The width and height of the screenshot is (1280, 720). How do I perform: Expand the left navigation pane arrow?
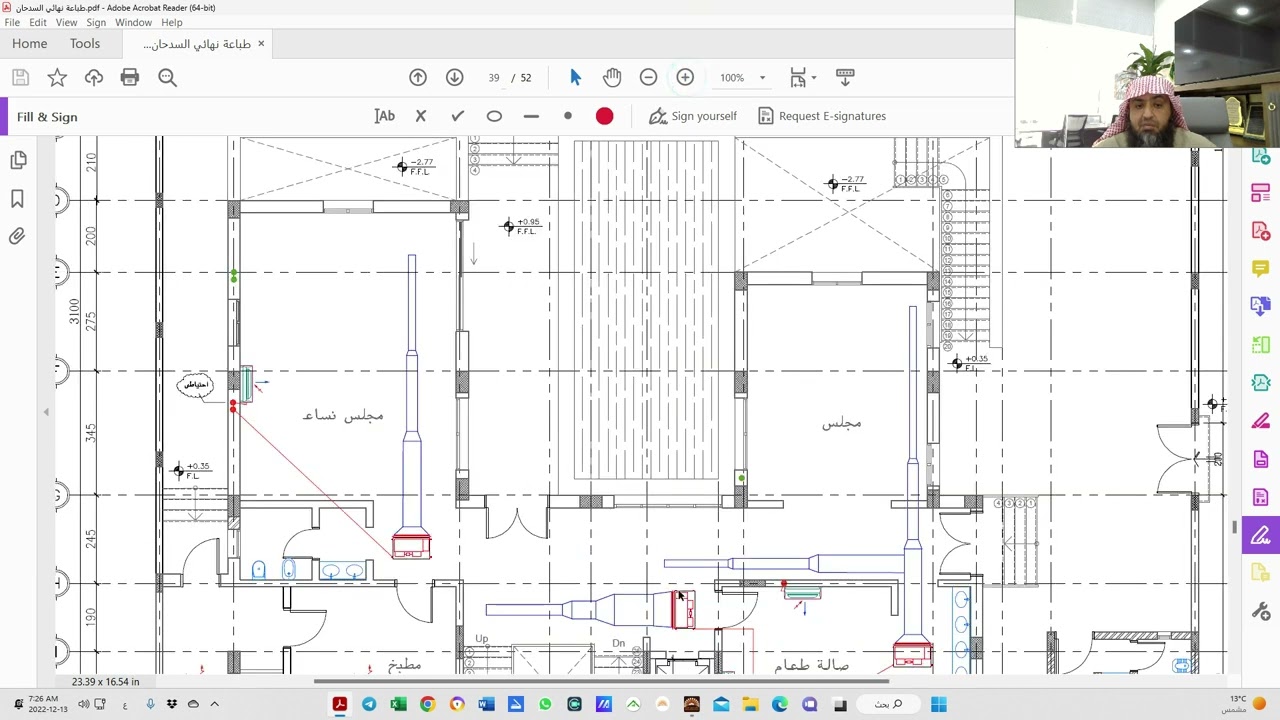(x=46, y=412)
